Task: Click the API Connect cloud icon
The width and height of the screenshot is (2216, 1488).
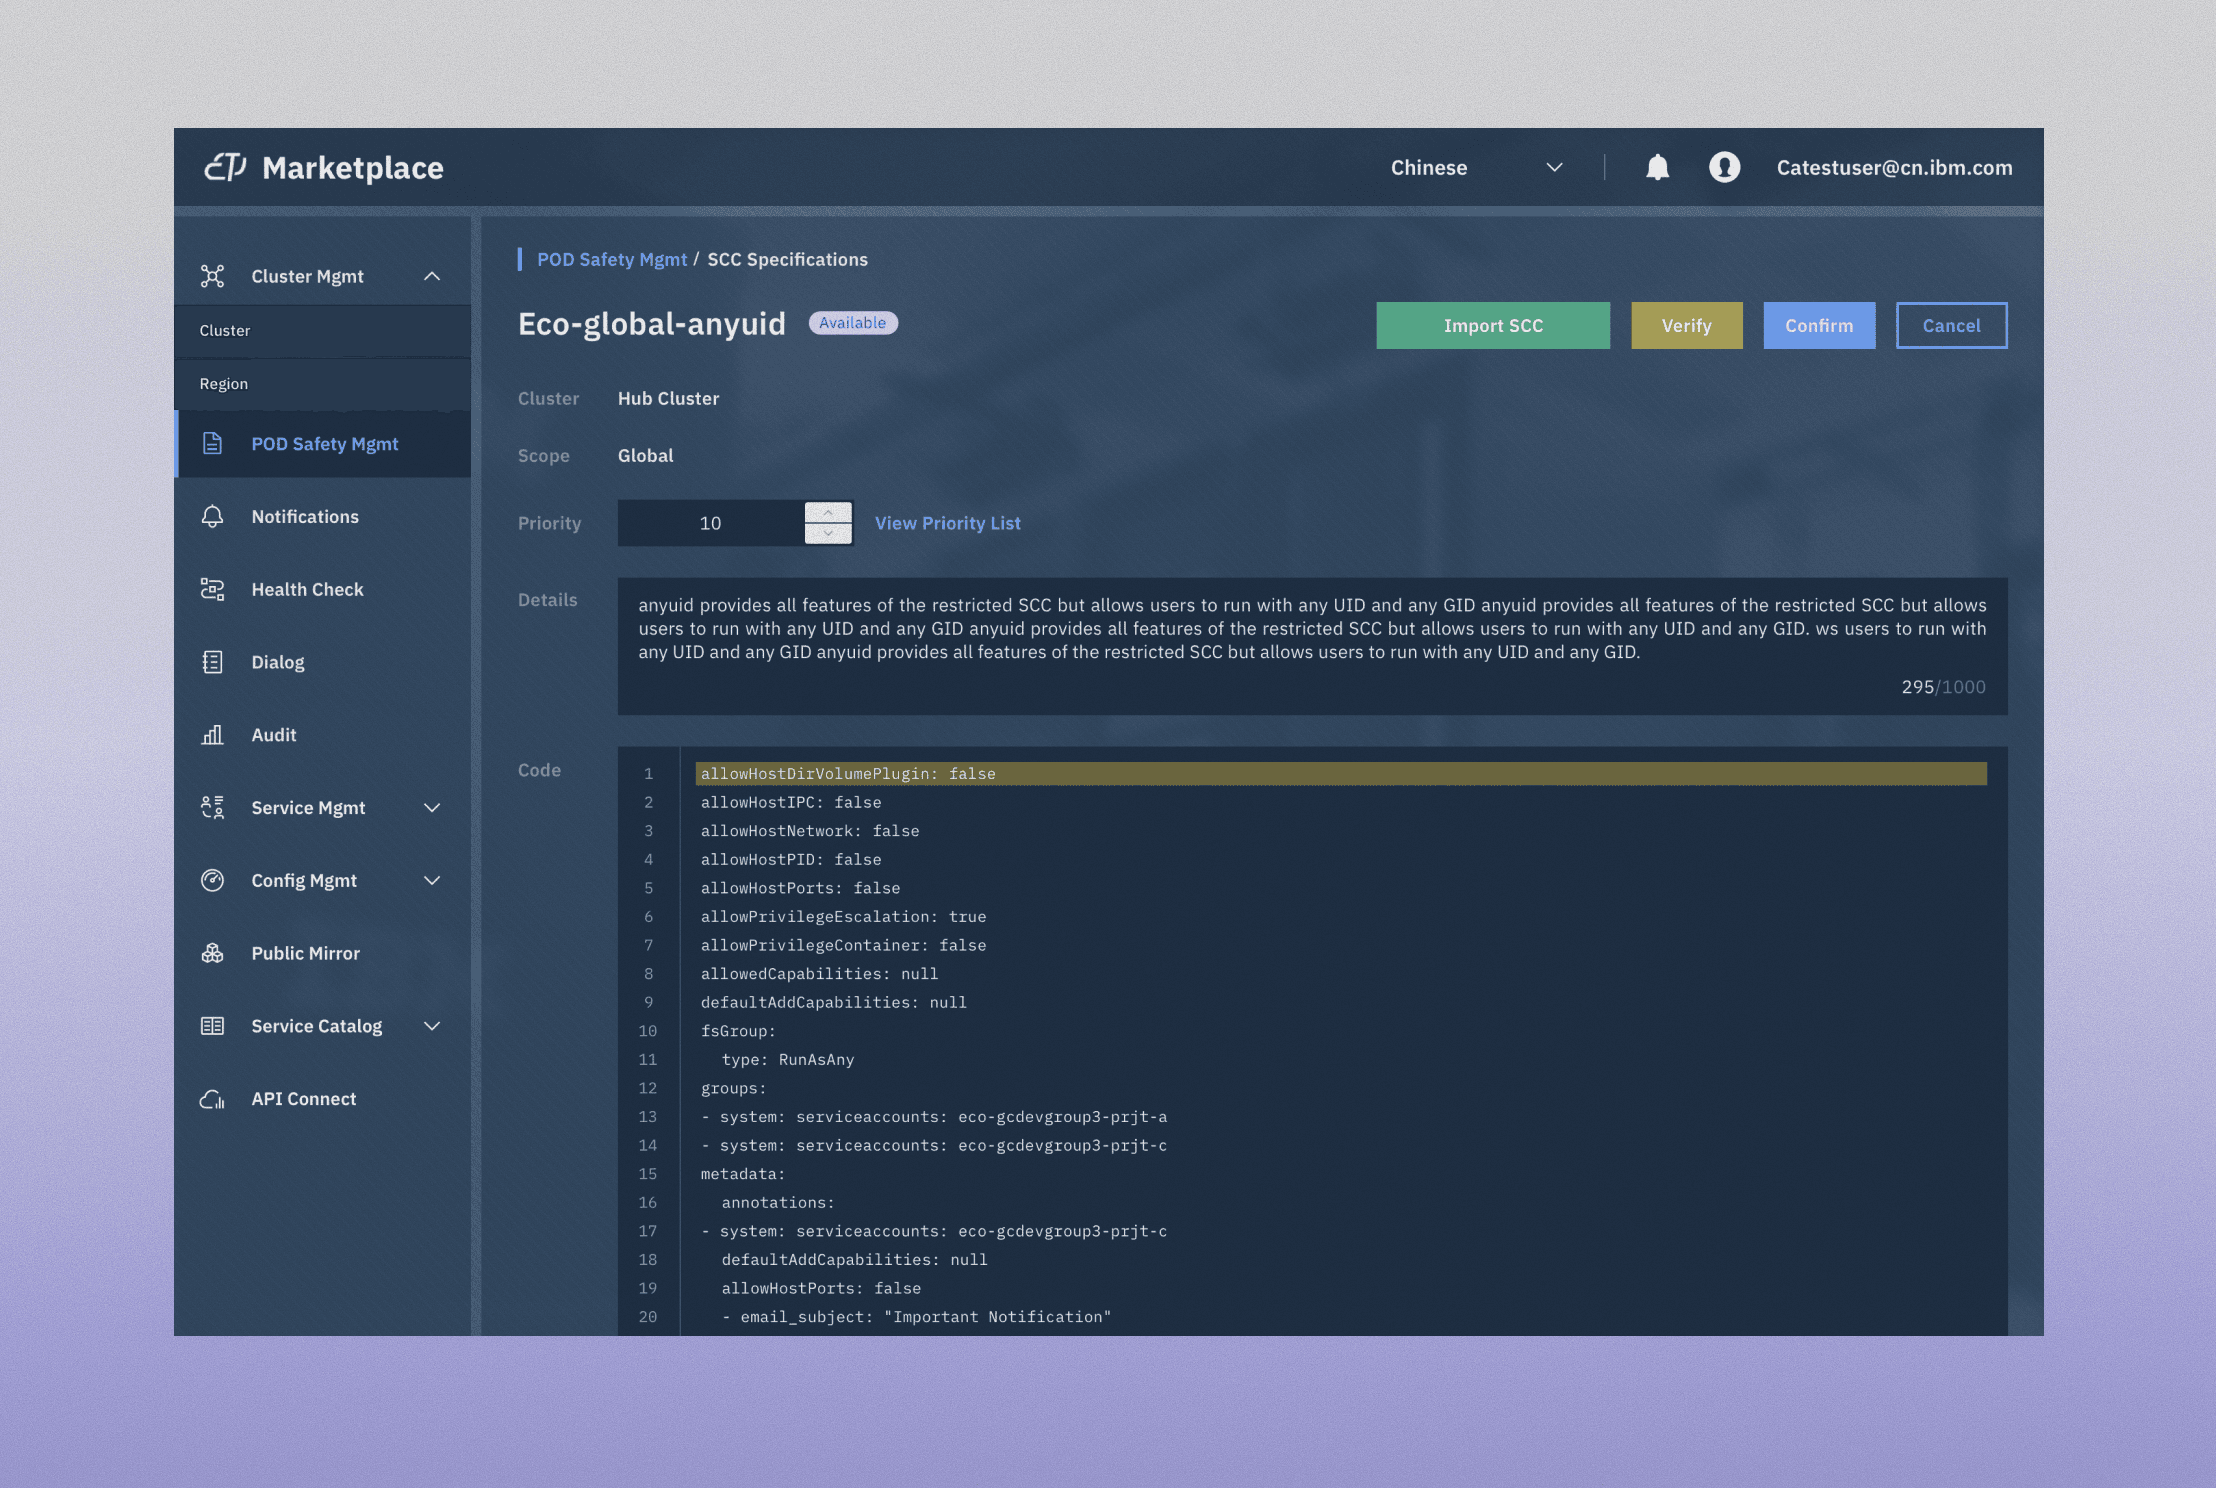Action: point(212,1099)
